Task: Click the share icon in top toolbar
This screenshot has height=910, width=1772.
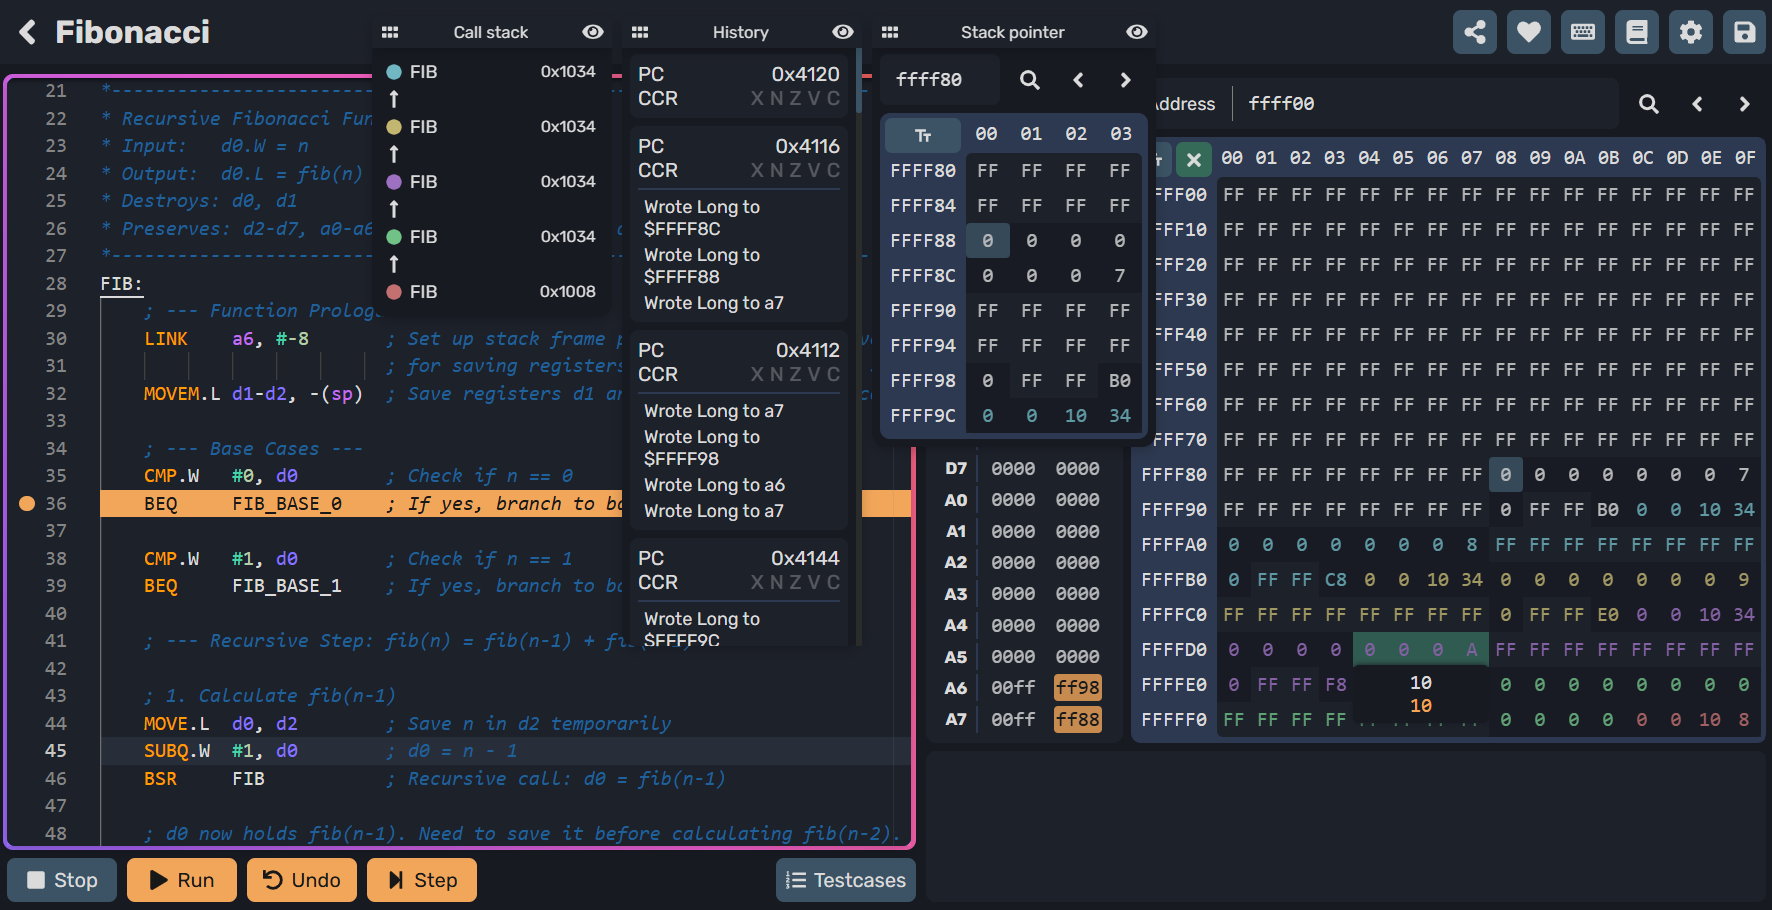Action: (x=1475, y=32)
